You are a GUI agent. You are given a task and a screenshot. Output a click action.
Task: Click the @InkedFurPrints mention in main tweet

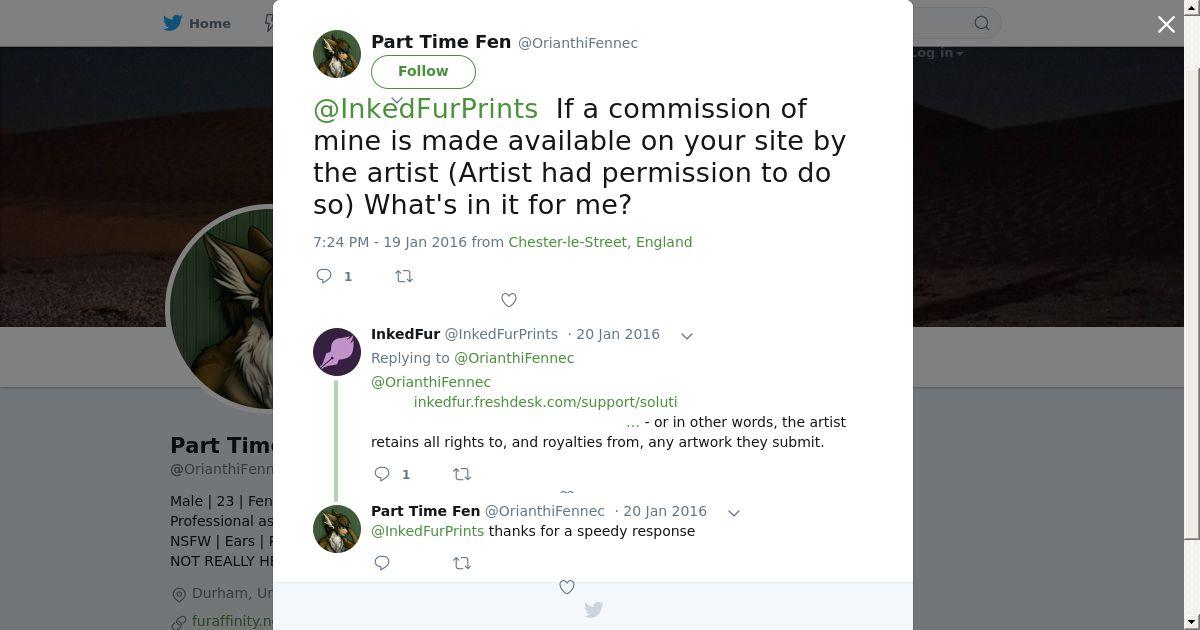pyautogui.click(x=425, y=108)
